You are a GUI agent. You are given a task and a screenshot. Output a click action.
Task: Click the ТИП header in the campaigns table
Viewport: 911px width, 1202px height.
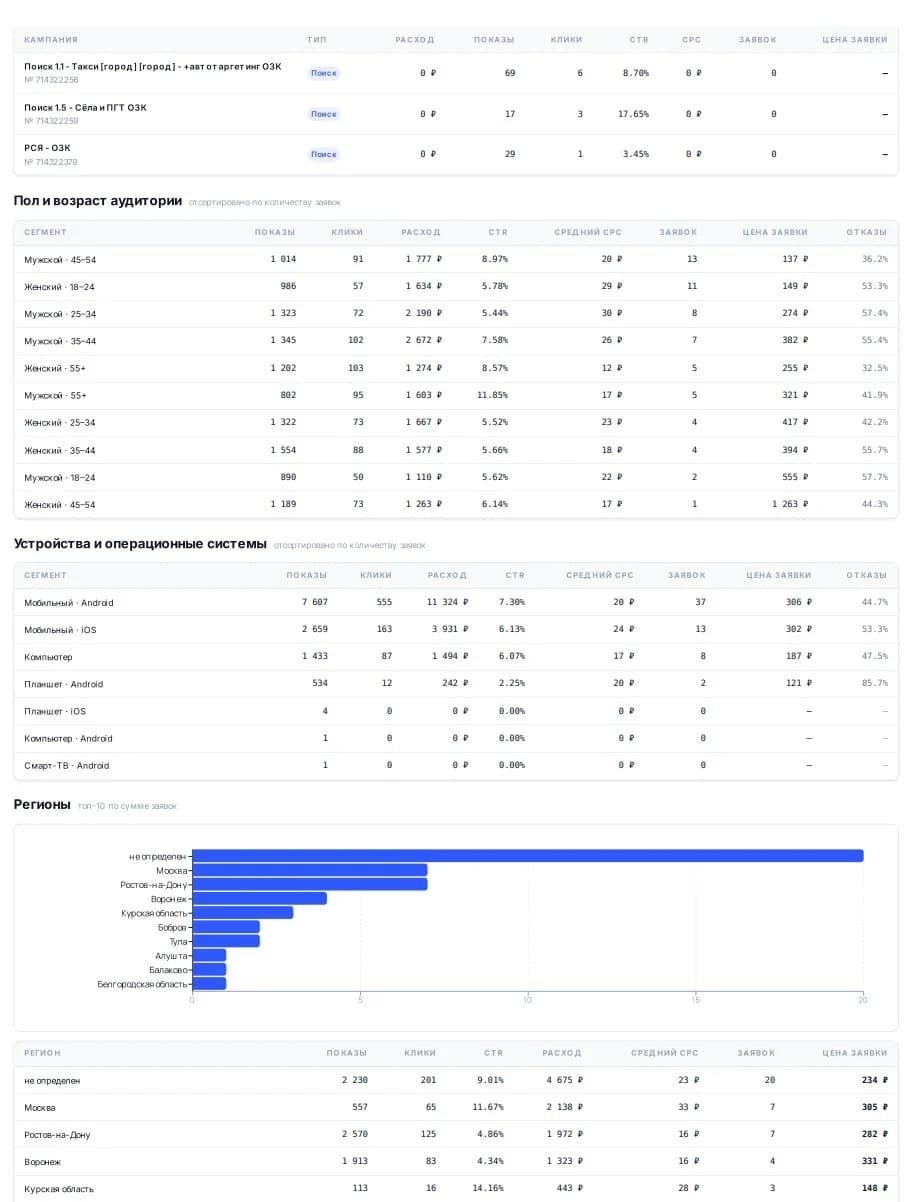(316, 40)
